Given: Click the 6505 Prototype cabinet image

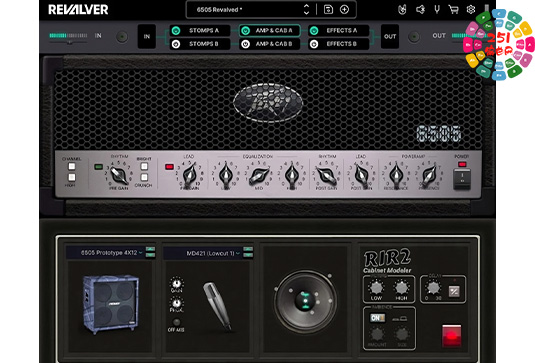Looking at the screenshot, I should (111, 304).
